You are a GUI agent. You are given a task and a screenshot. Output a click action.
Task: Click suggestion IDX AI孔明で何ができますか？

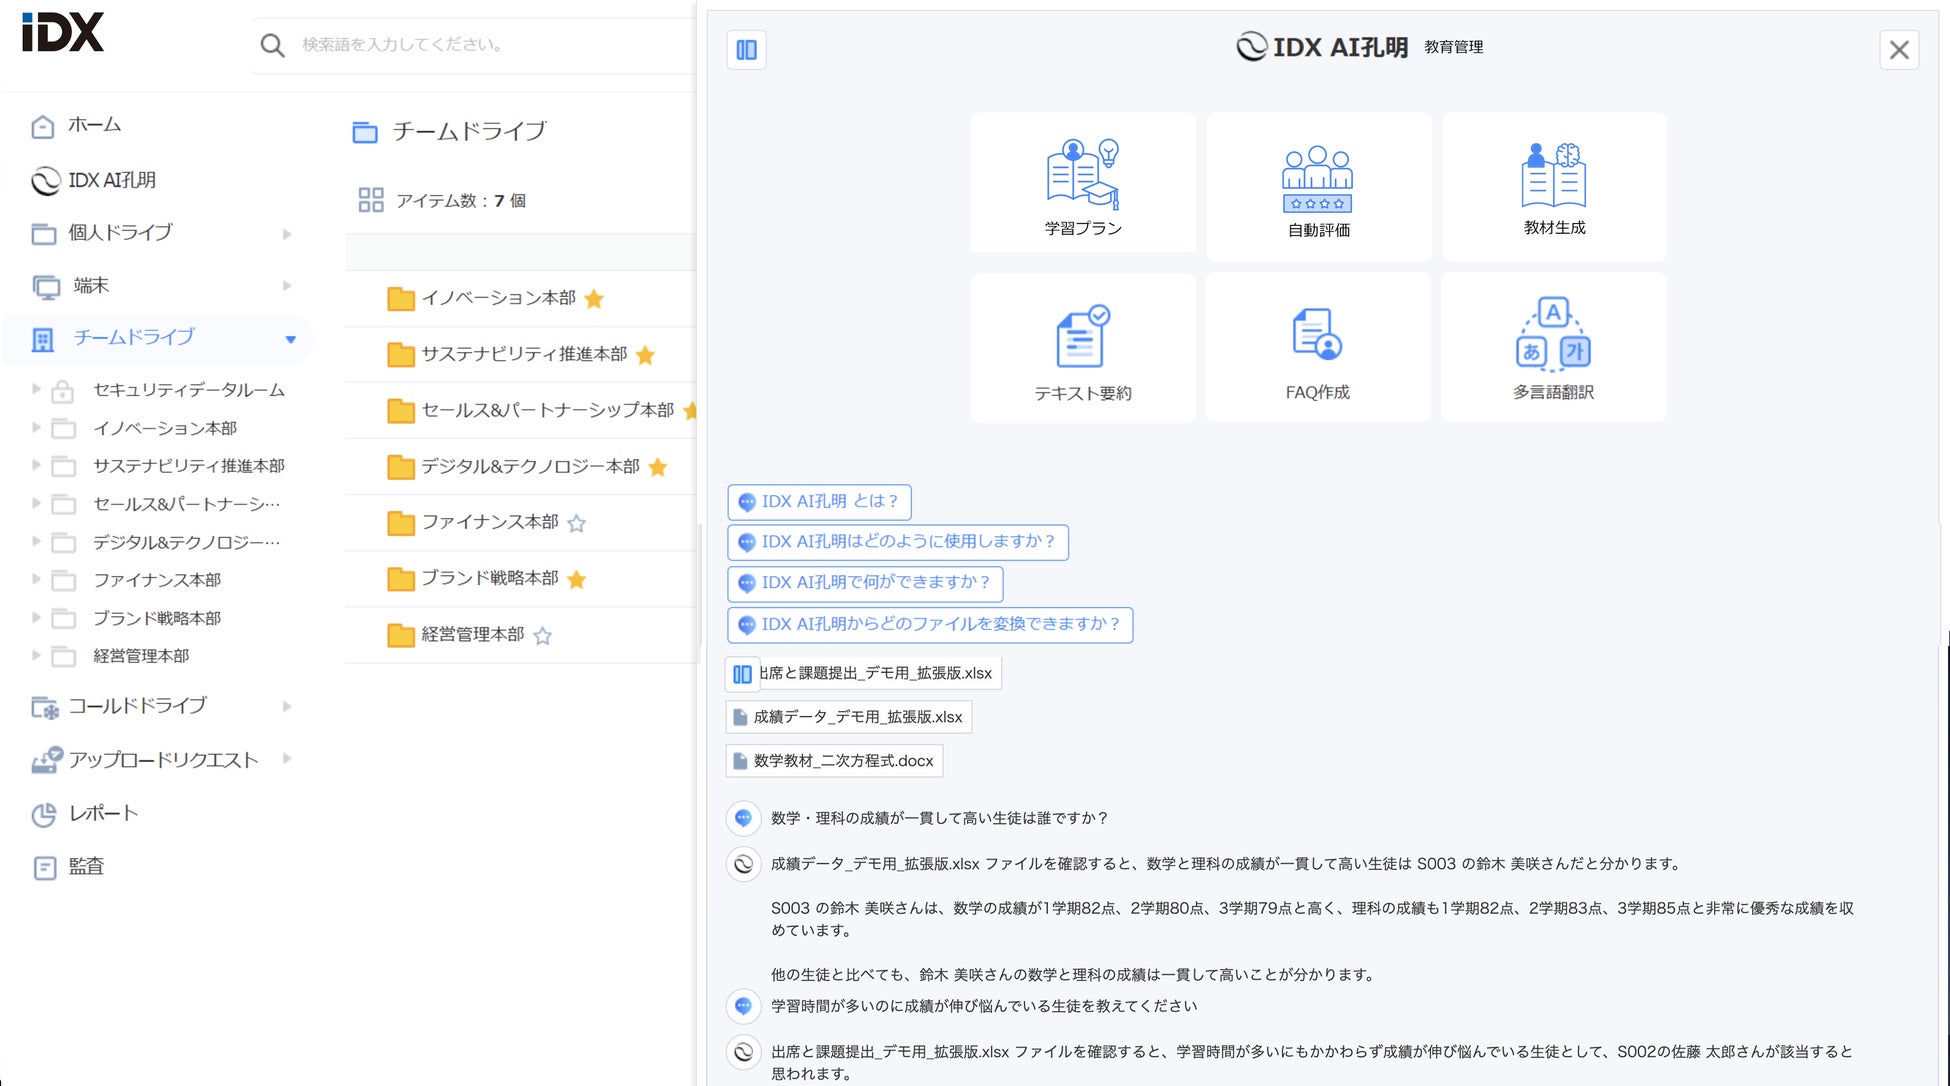pos(865,583)
